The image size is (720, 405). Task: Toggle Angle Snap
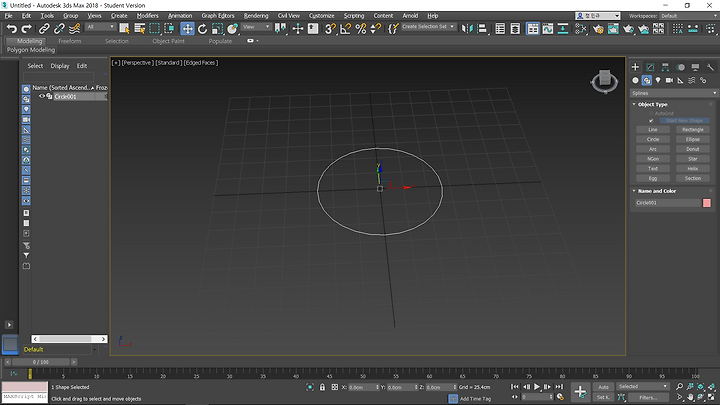(x=346, y=28)
